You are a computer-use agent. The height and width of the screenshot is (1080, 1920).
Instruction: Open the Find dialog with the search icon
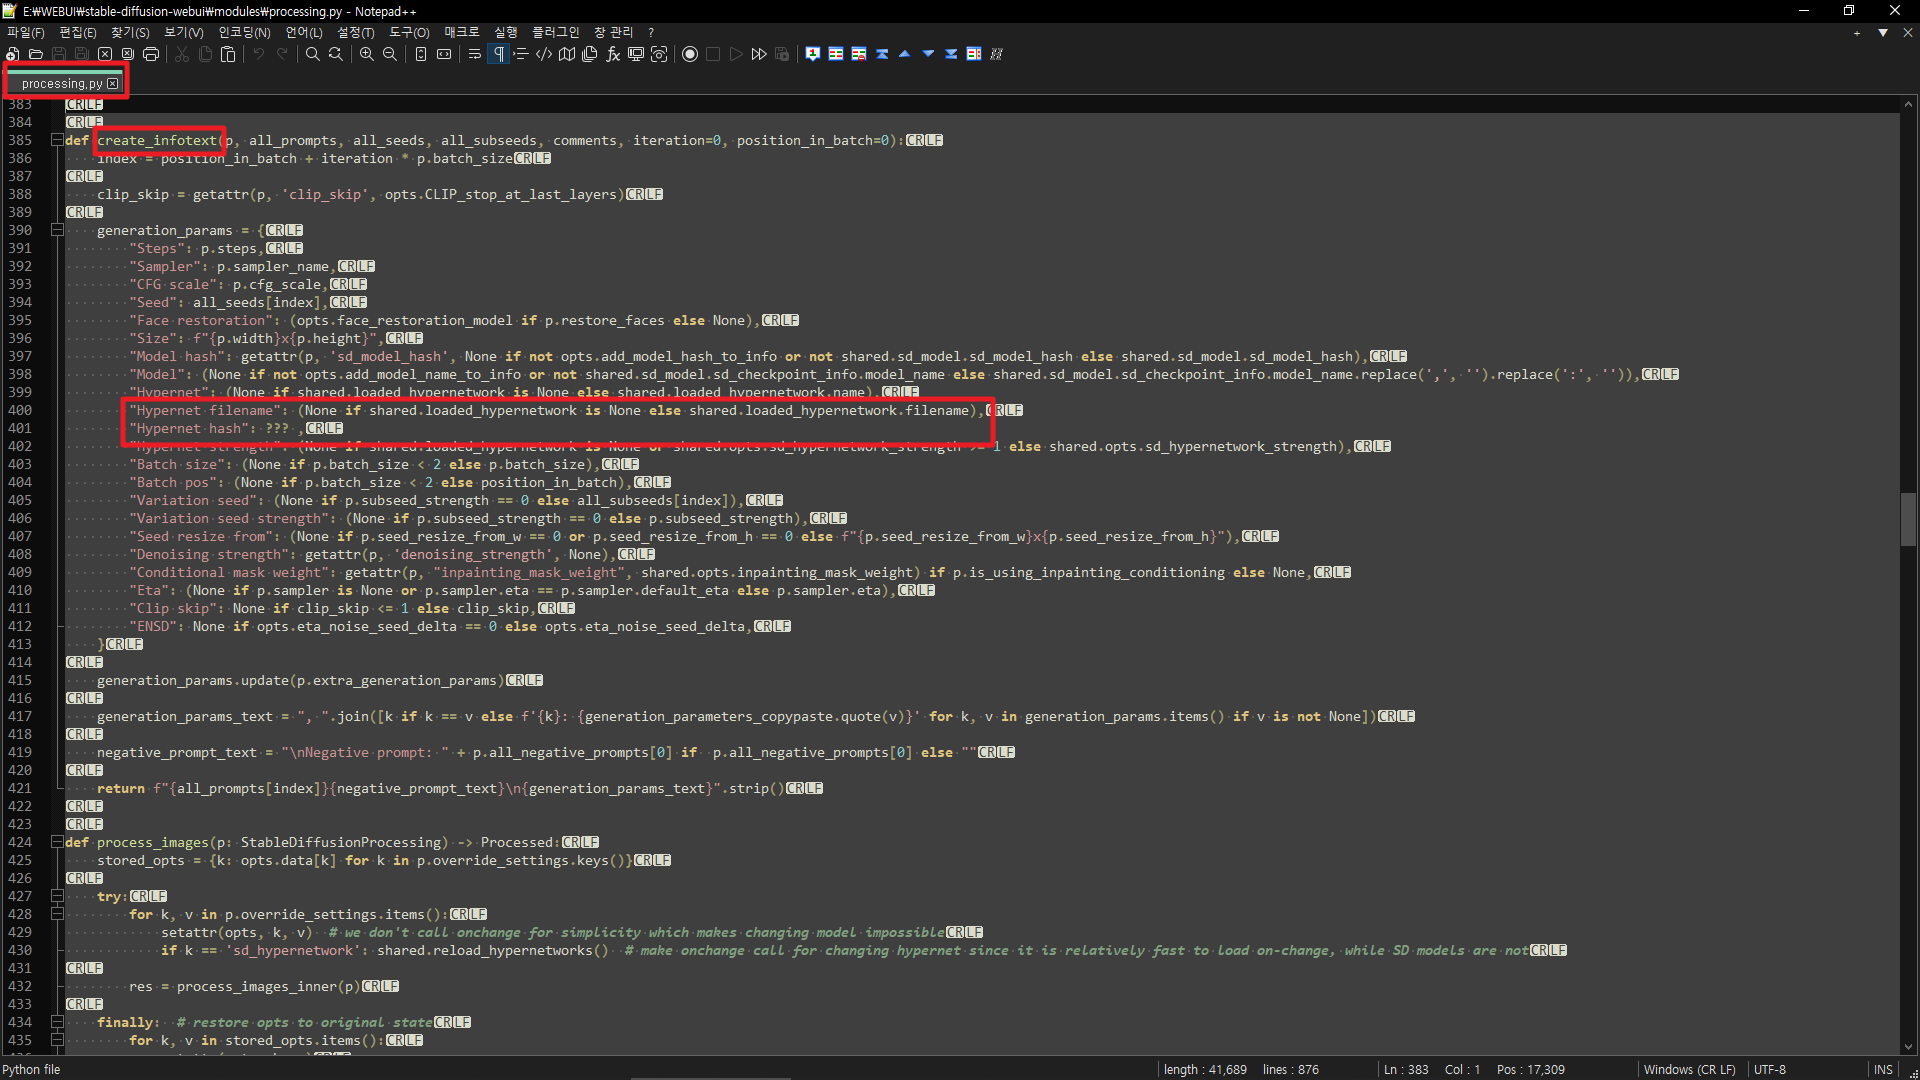[312, 54]
